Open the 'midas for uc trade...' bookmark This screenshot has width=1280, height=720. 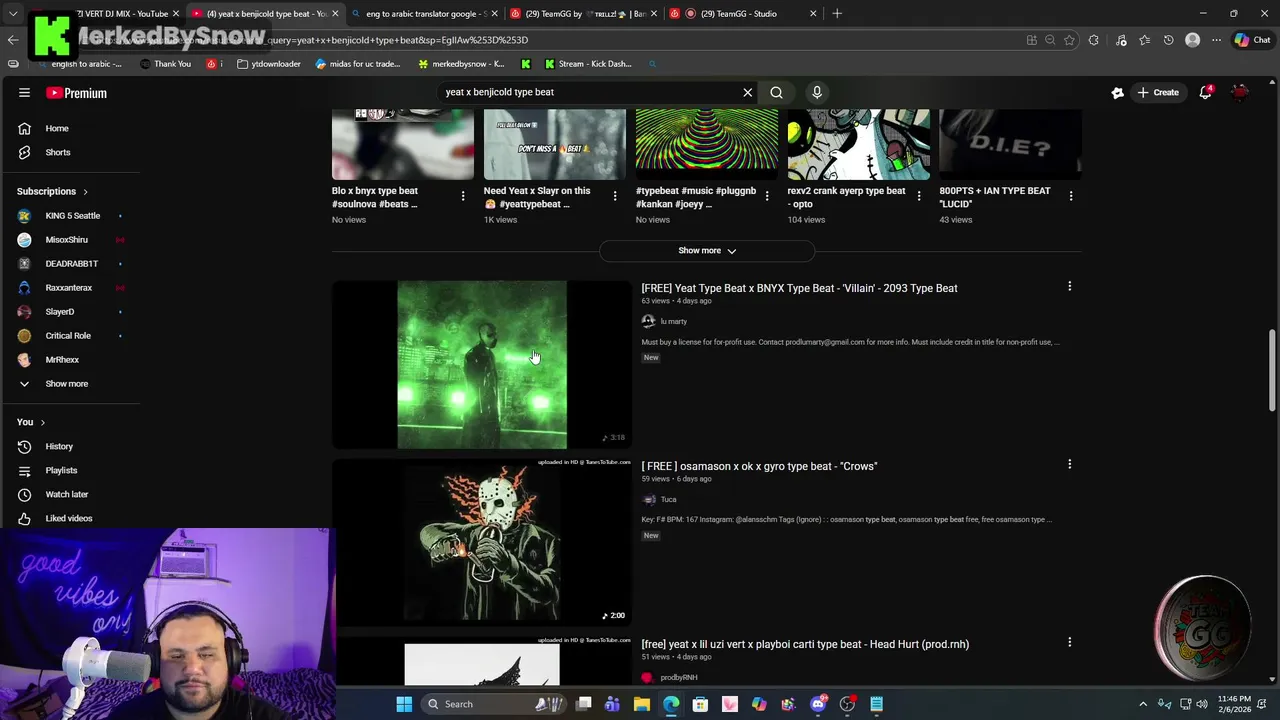(357, 64)
